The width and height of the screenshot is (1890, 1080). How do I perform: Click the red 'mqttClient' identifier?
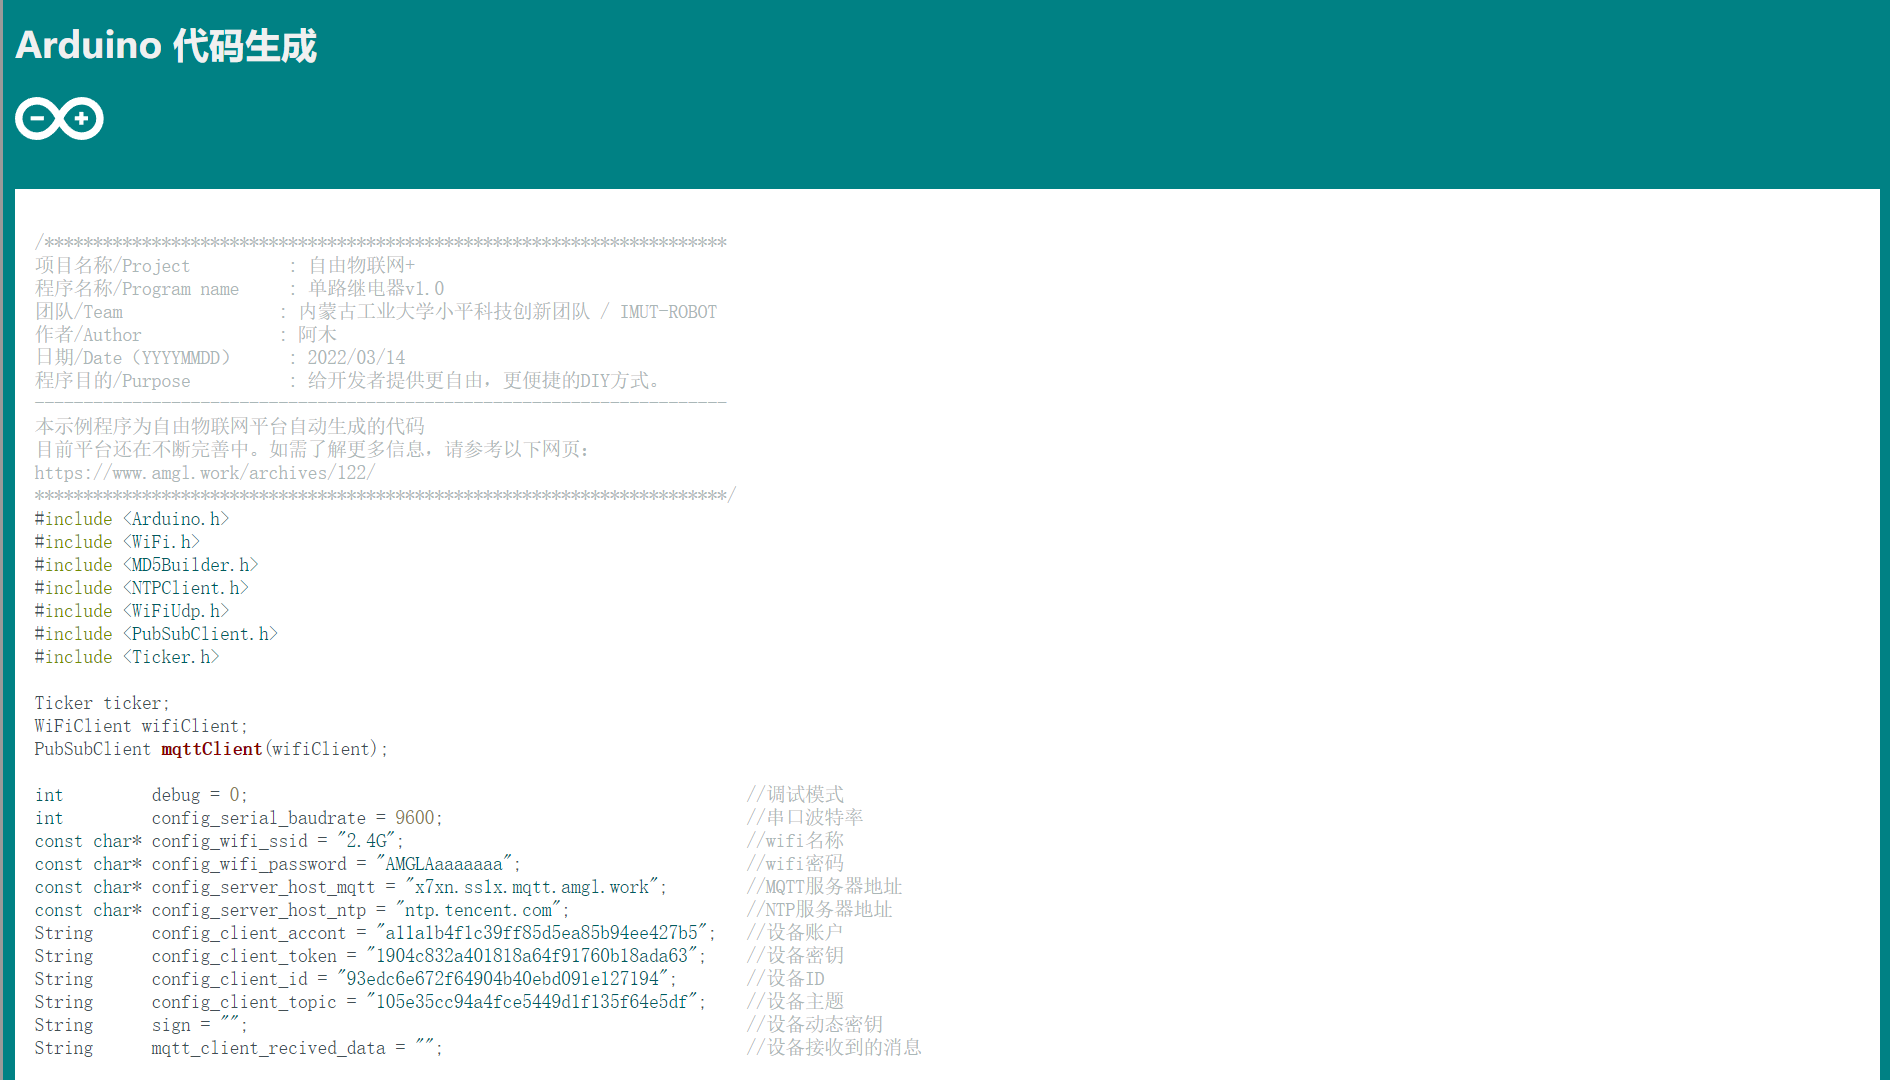[x=211, y=749]
